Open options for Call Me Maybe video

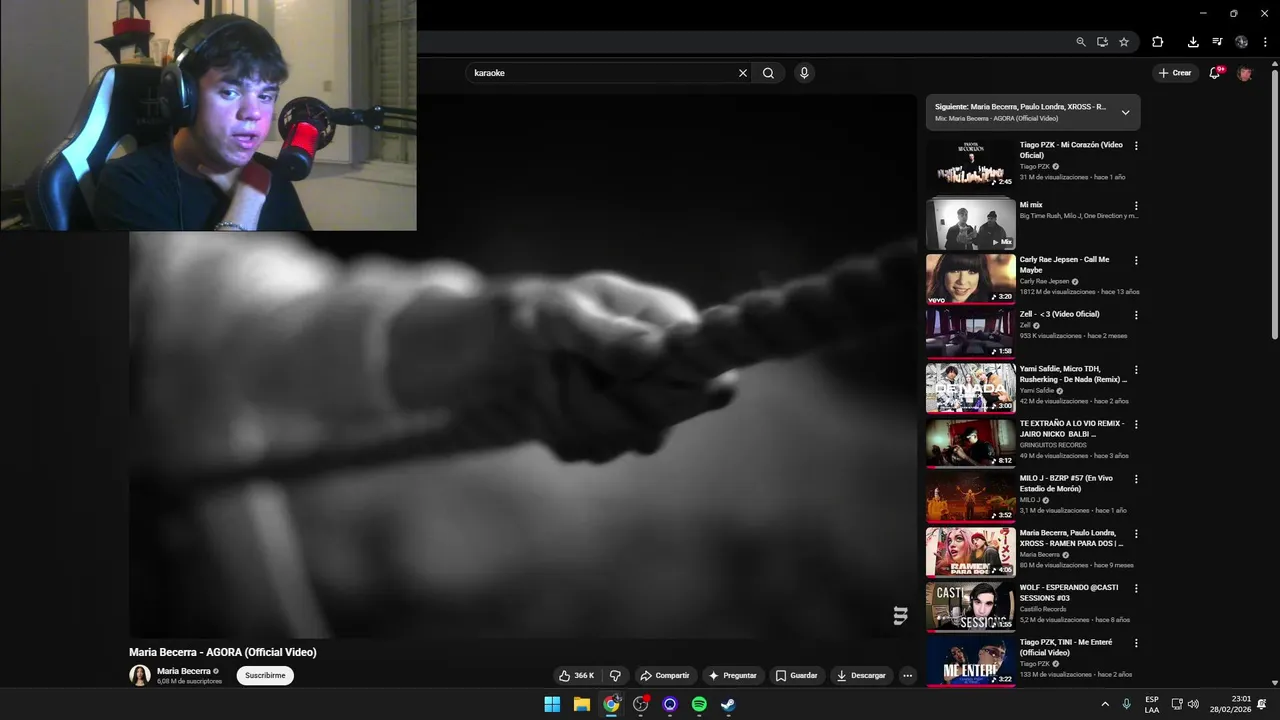coord(1136,261)
